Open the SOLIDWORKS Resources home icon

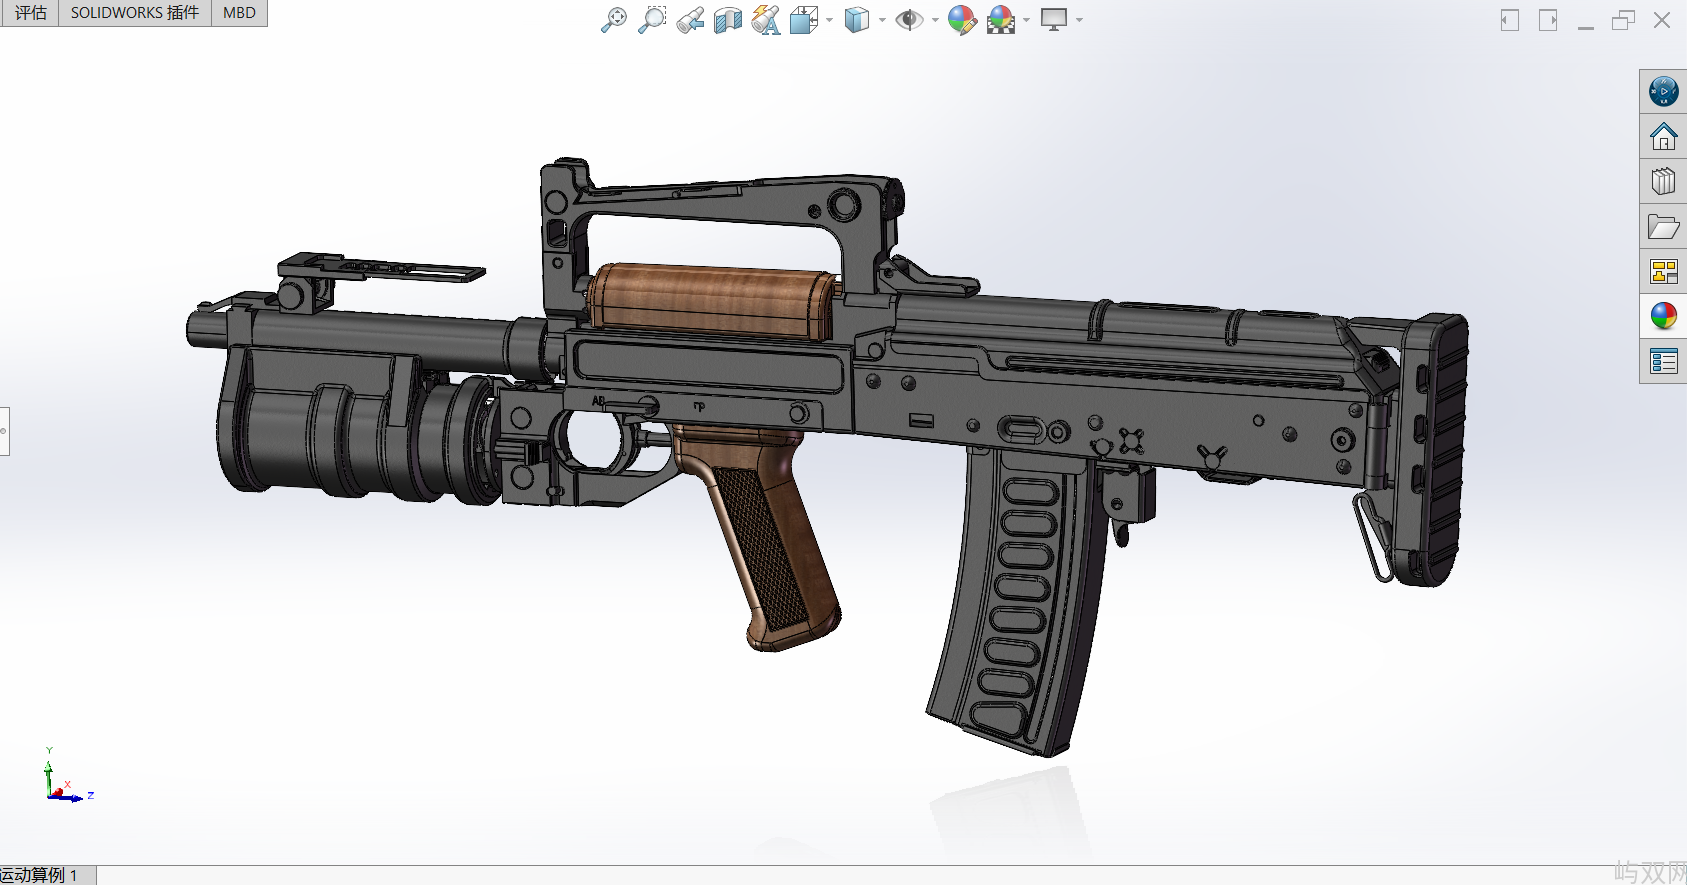click(x=1663, y=136)
